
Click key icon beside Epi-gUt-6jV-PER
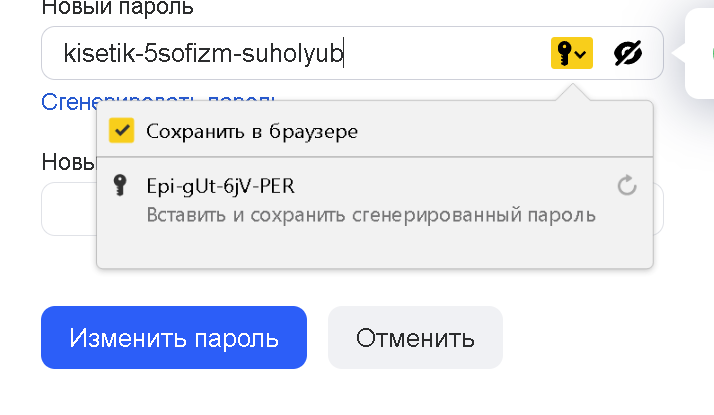coord(120,185)
